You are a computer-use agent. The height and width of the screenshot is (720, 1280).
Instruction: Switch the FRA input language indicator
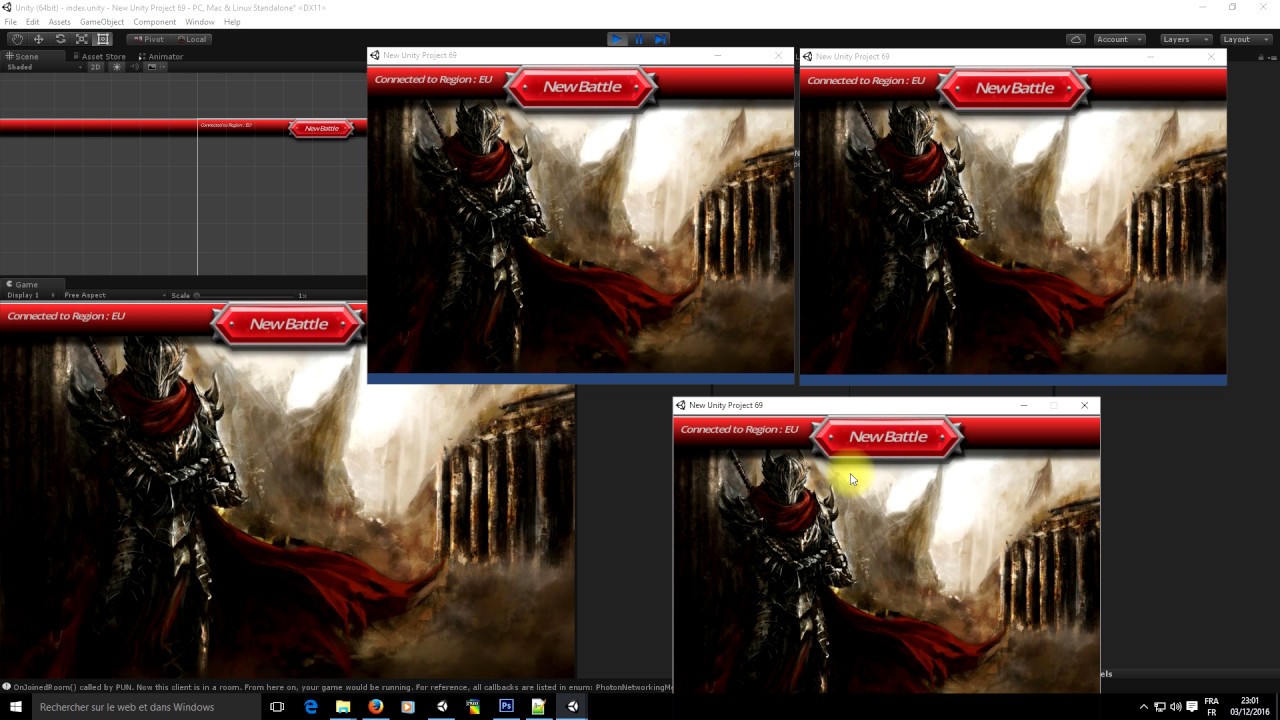point(1212,707)
